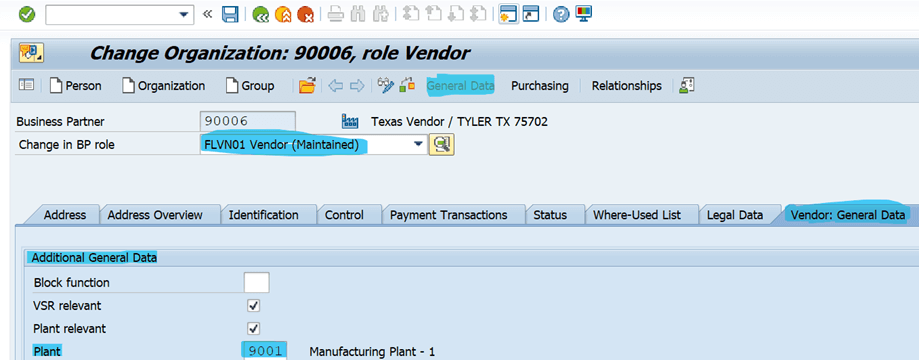Click the green checkmark Enter icon

pos(26,14)
